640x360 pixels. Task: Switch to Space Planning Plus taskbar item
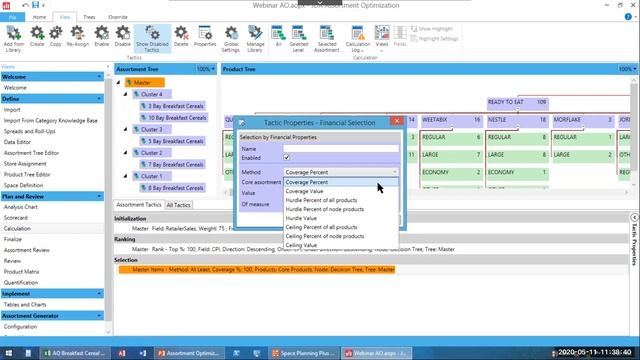tap(303, 353)
